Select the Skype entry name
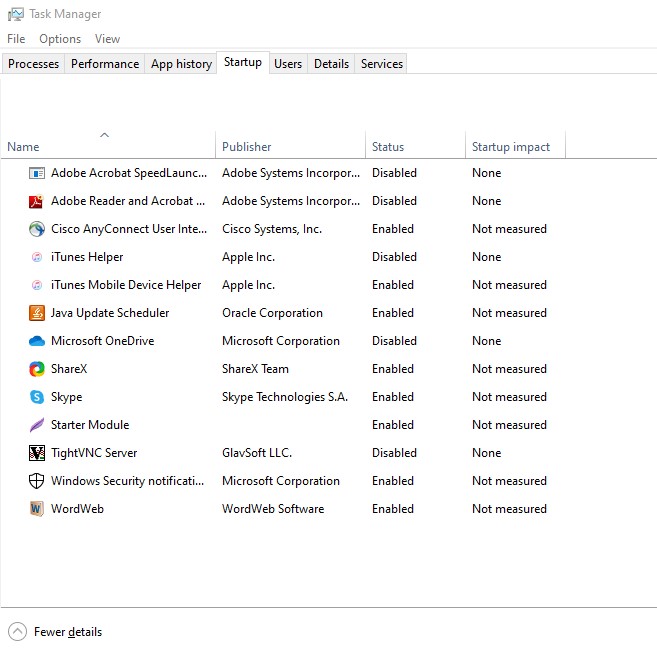This screenshot has width=657, height=656. point(67,397)
